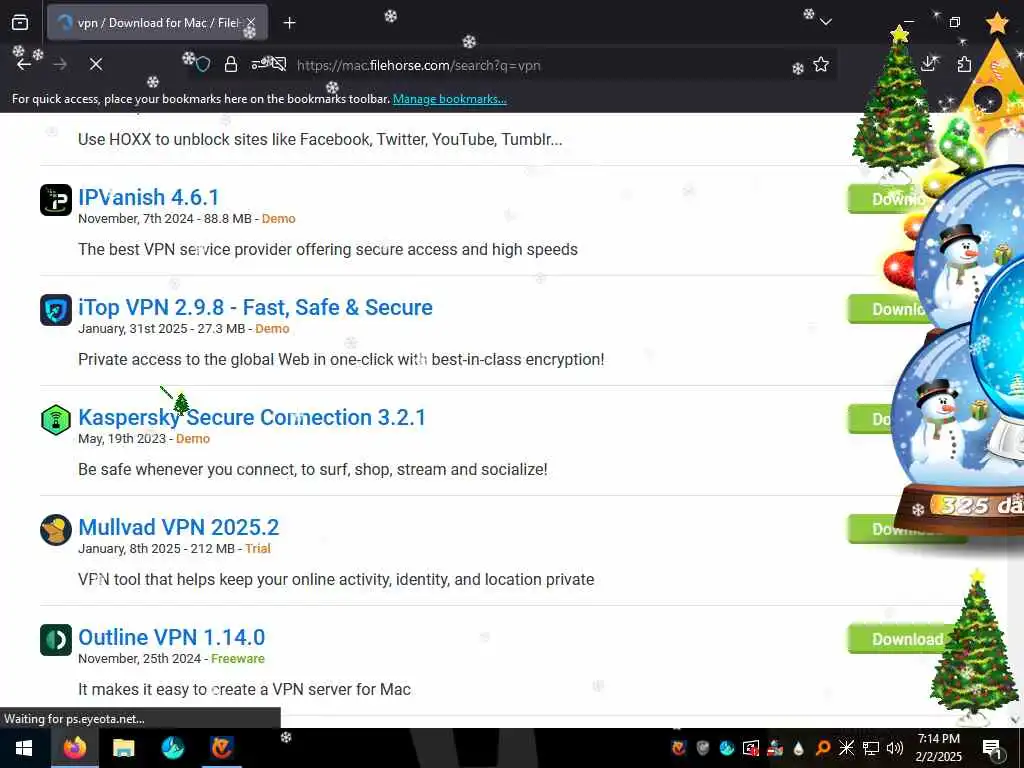1024x768 pixels.
Task: Open the volume speaker tray icon
Action: pos(895,748)
